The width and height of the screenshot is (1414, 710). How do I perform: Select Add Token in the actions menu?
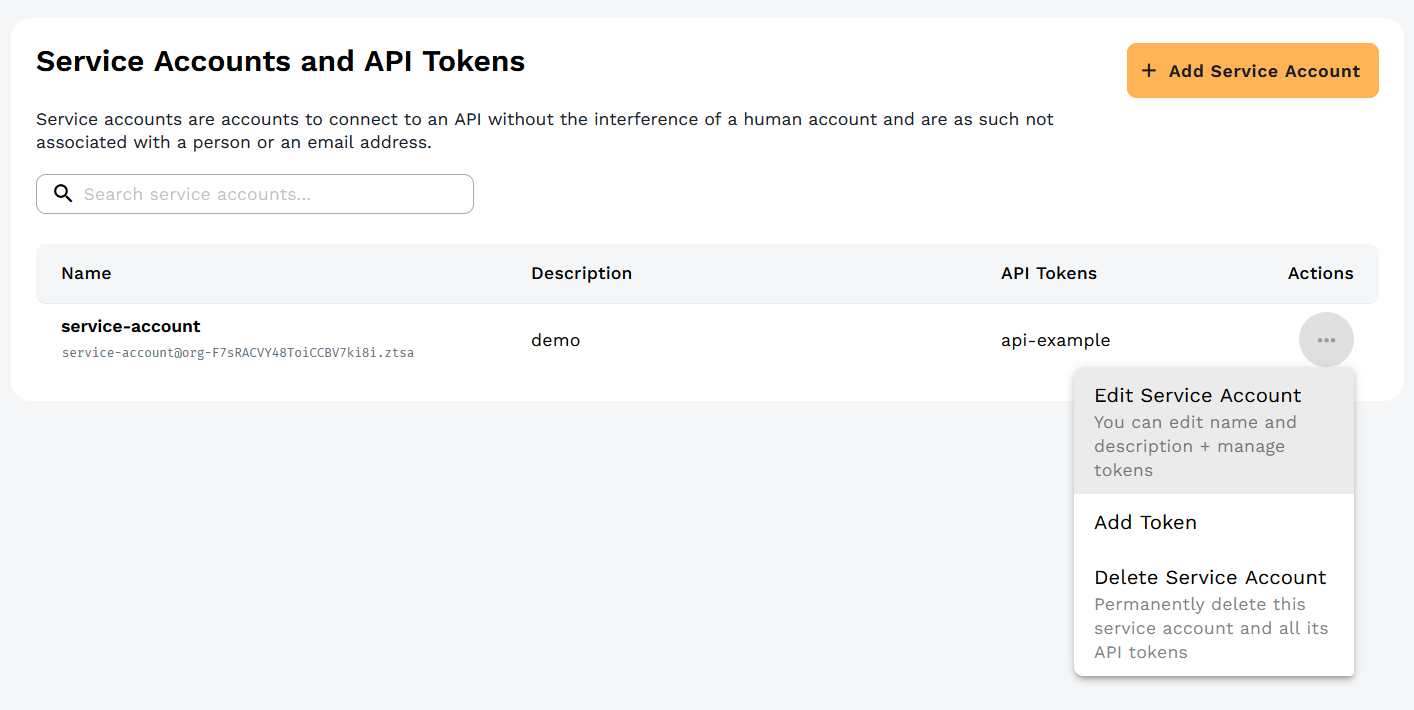[x=1145, y=522]
